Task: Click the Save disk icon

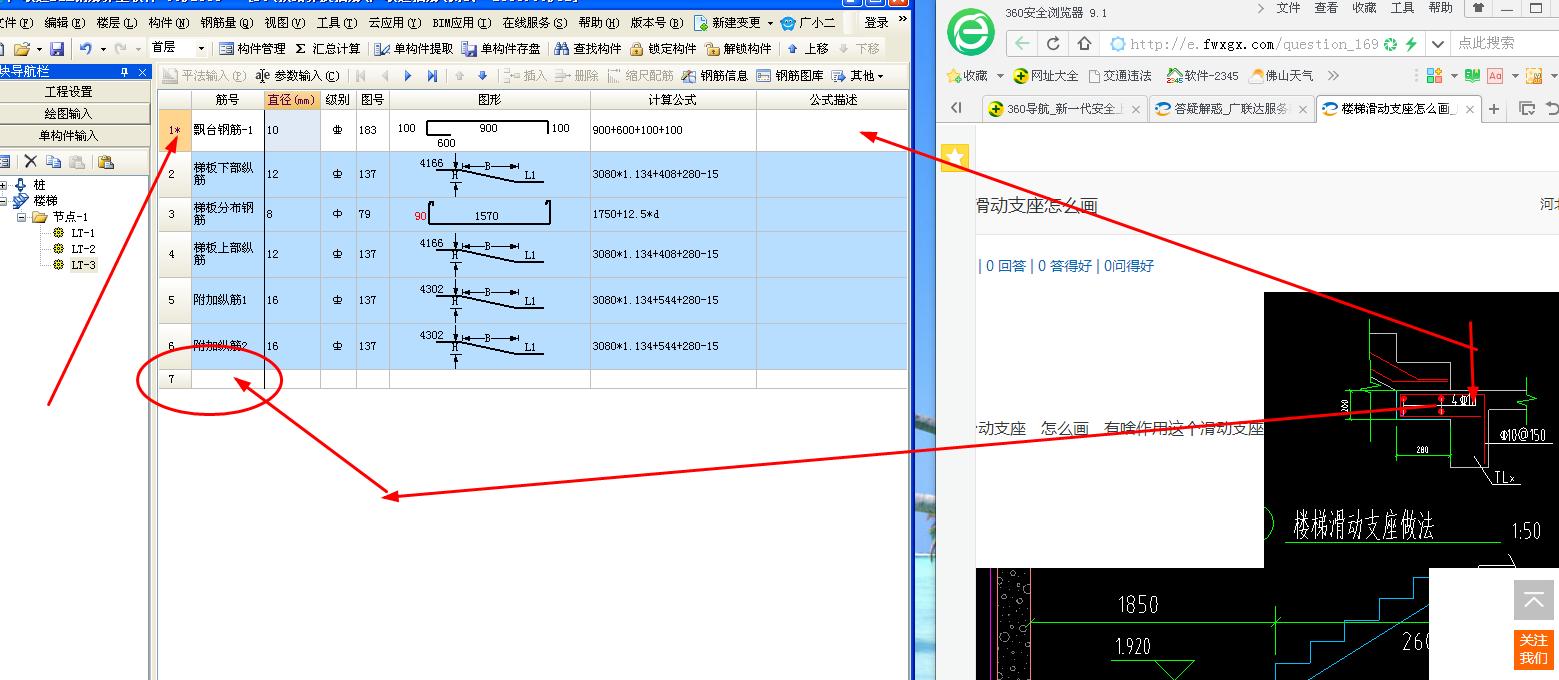Action: tap(57, 48)
